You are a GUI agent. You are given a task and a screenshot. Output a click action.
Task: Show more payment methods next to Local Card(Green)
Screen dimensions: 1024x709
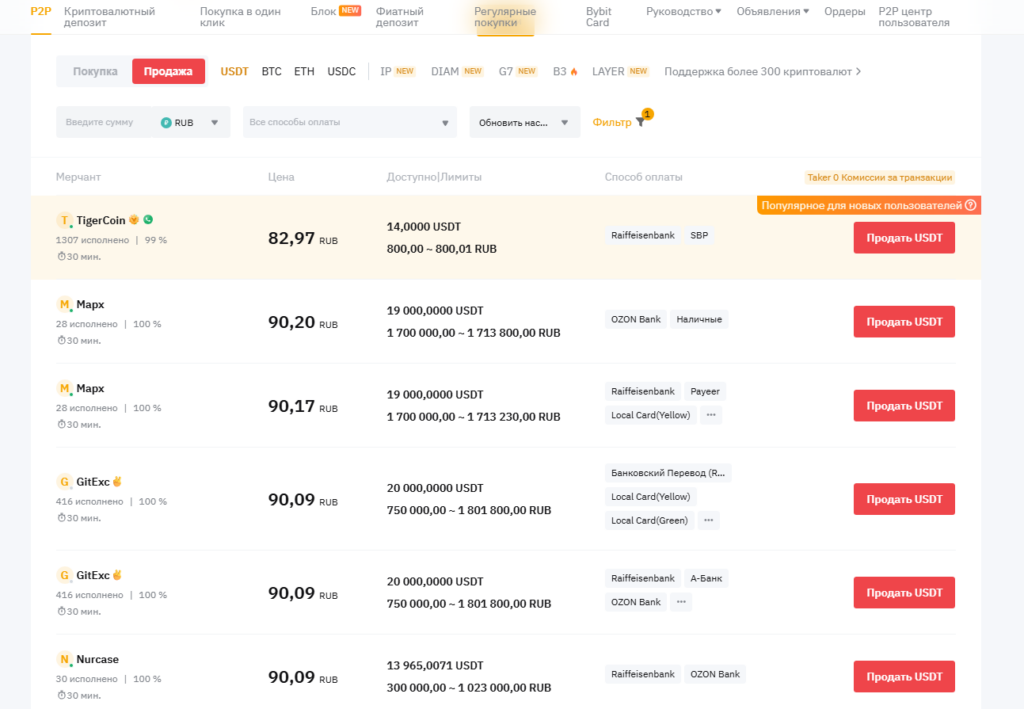[709, 520]
